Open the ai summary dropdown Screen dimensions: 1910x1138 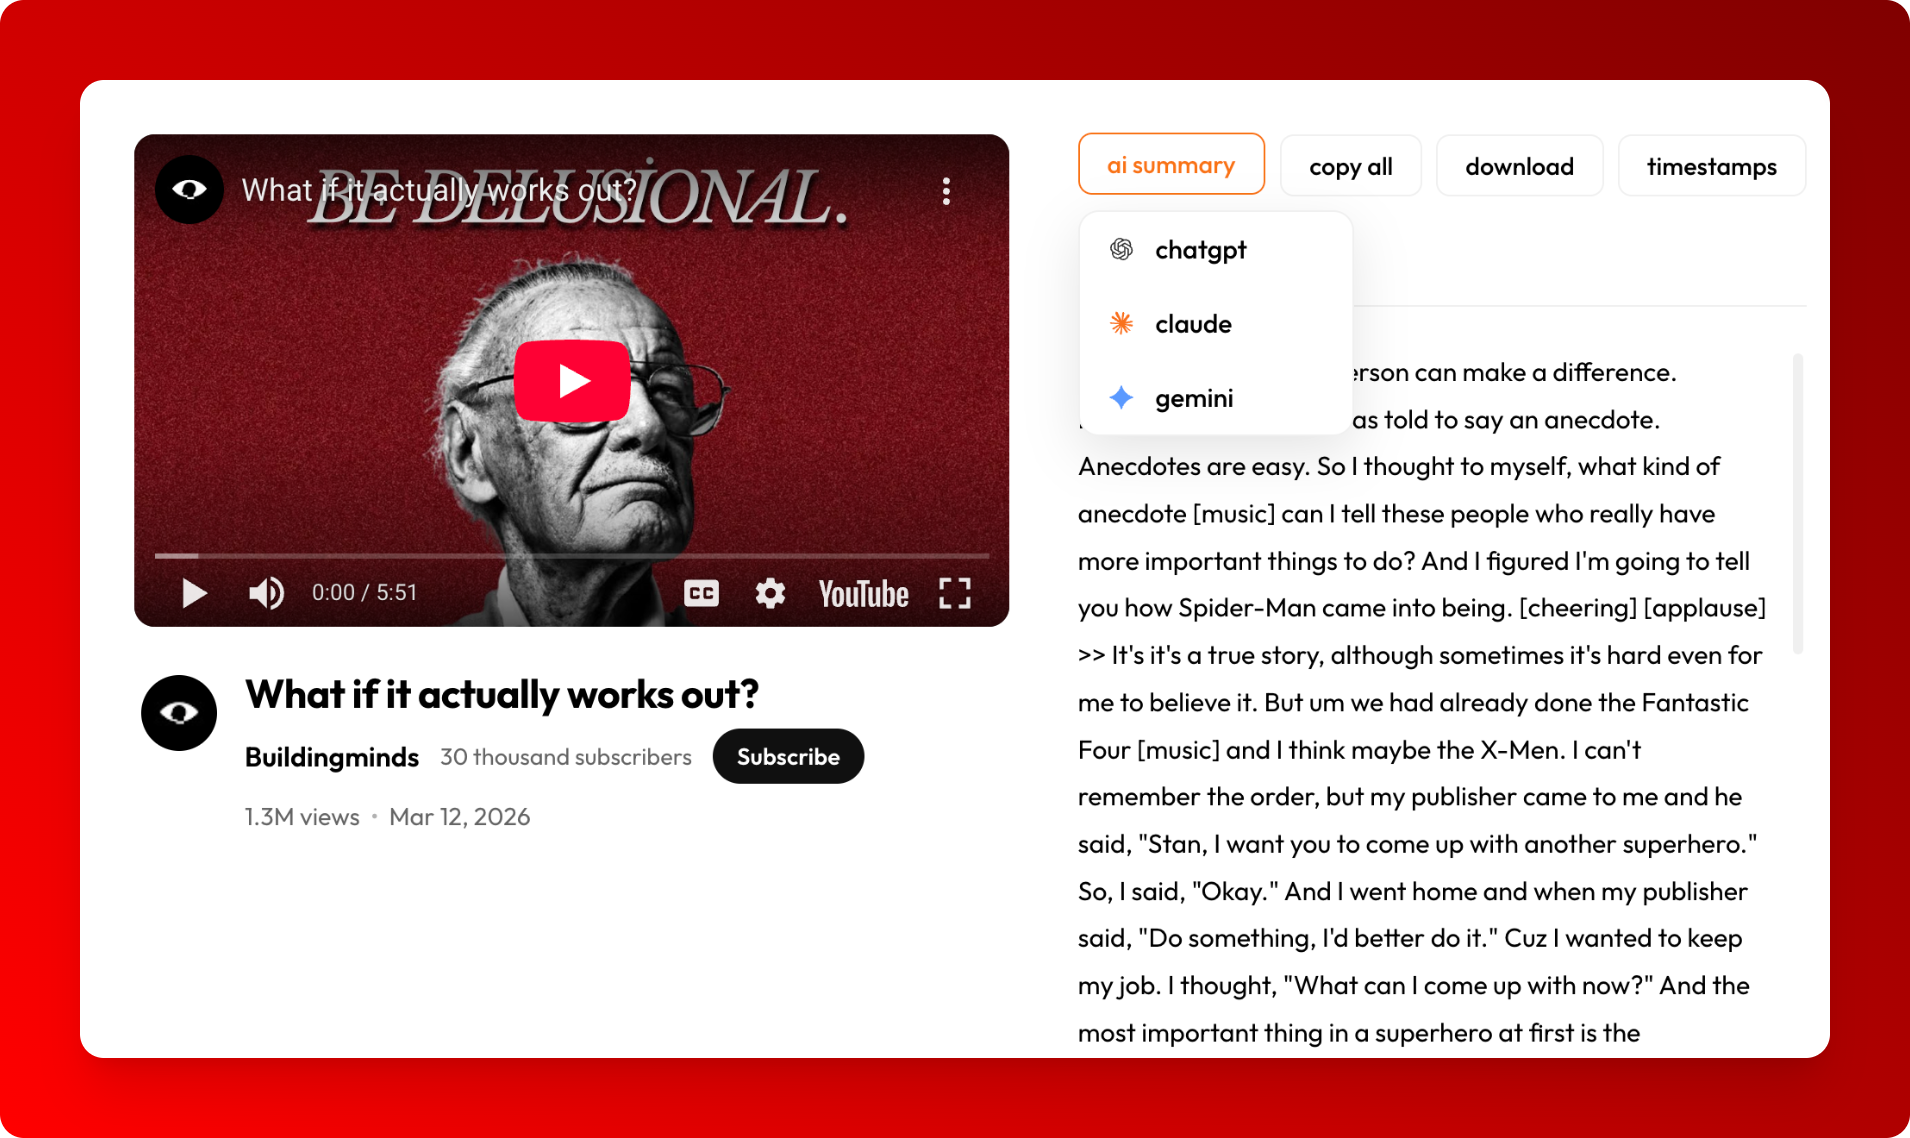1171,164
